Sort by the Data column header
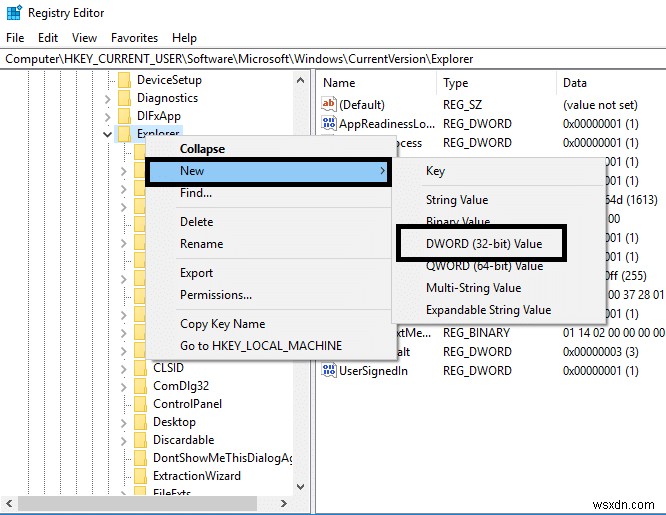The image size is (666, 515). click(x=611, y=83)
